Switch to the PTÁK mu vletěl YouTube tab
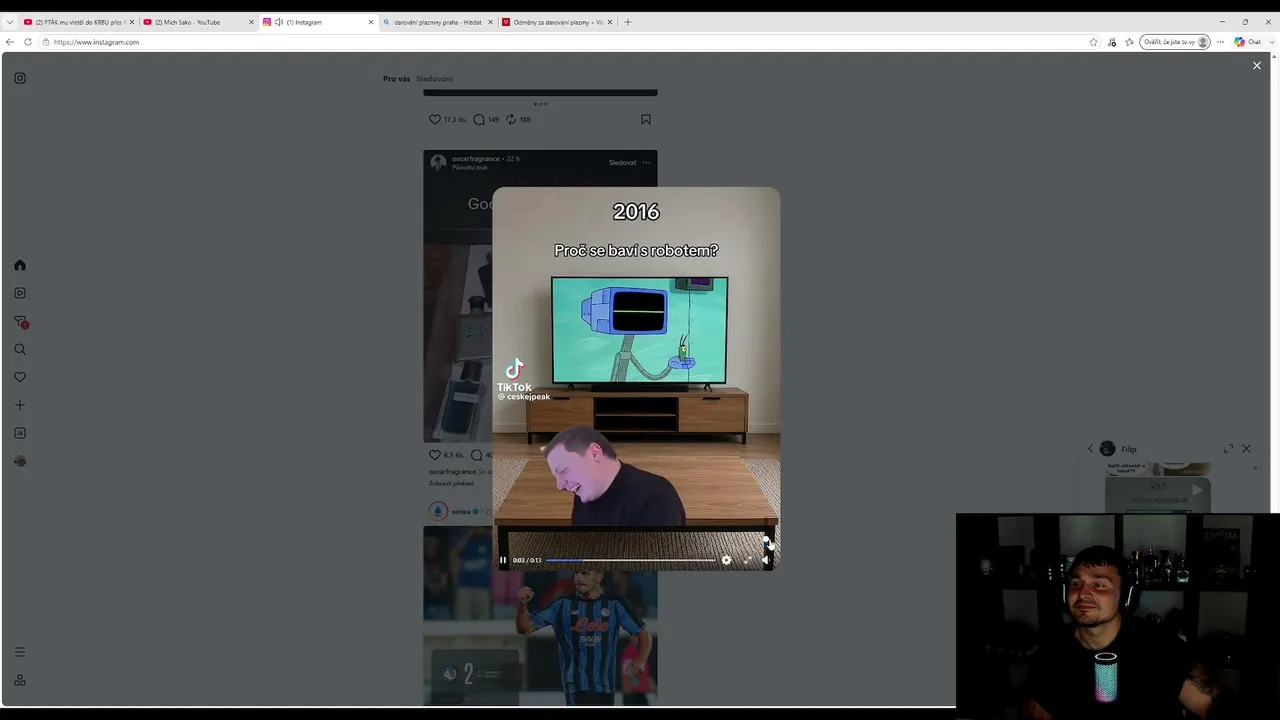1280x720 pixels. (x=79, y=22)
